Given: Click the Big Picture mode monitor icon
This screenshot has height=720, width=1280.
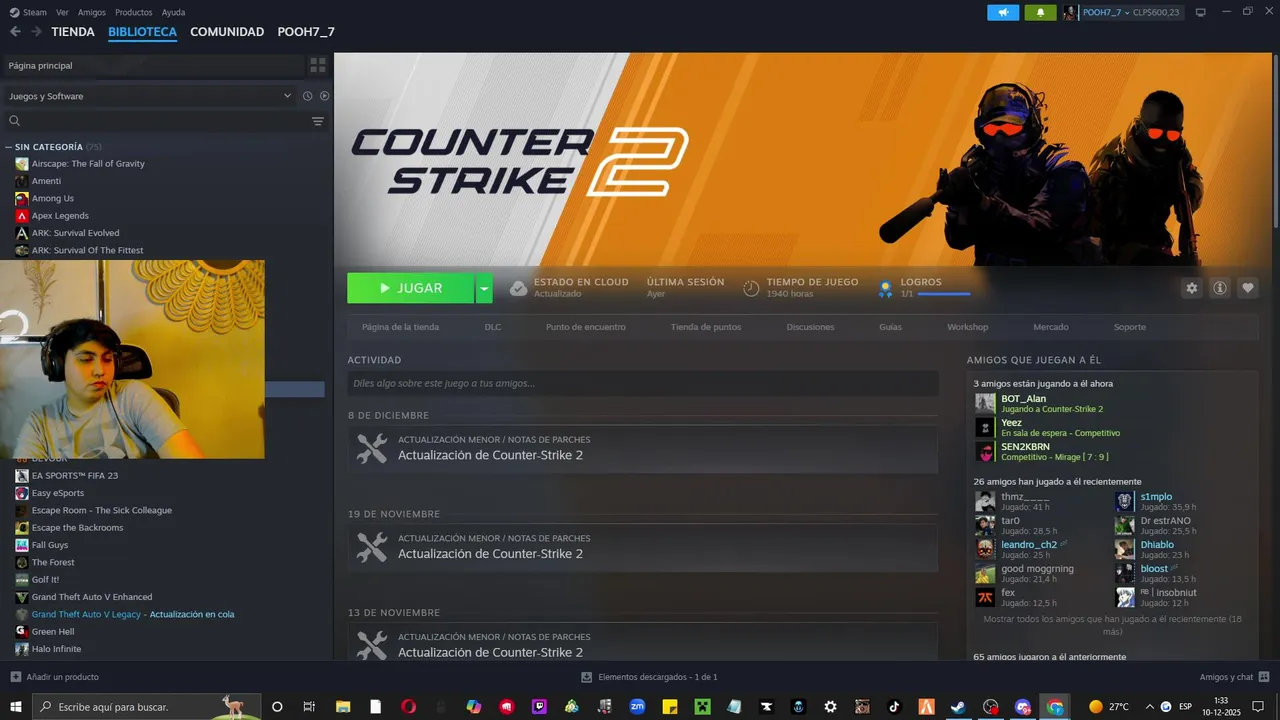Looking at the screenshot, I should [x=1201, y=12].
